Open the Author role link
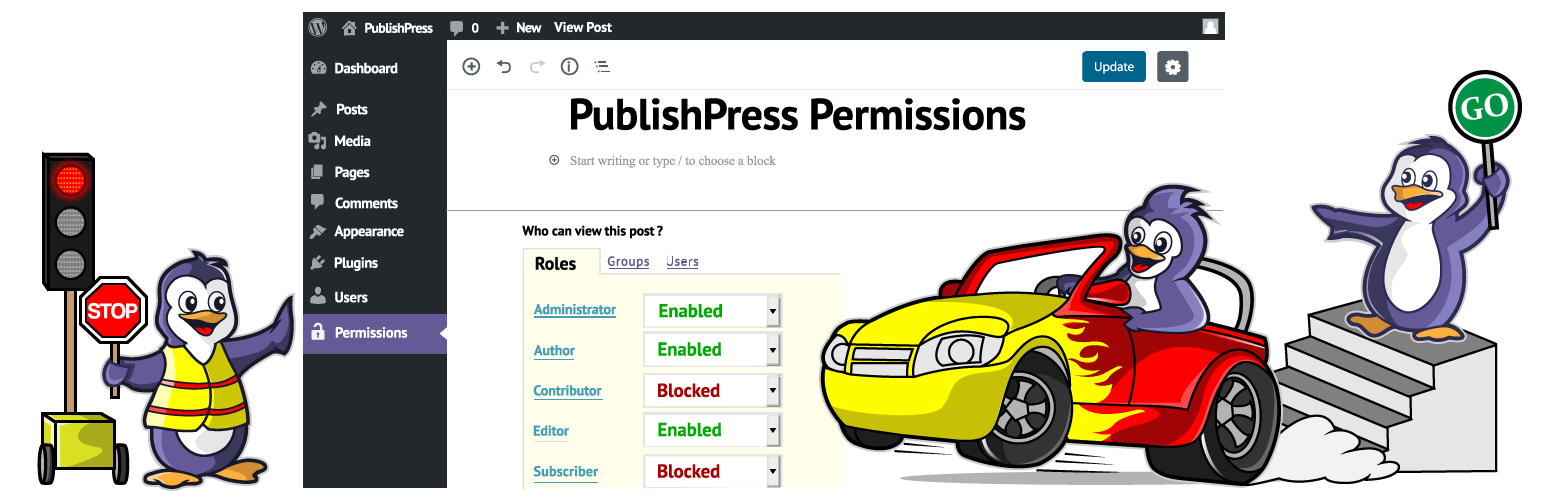 click(555, 351)
